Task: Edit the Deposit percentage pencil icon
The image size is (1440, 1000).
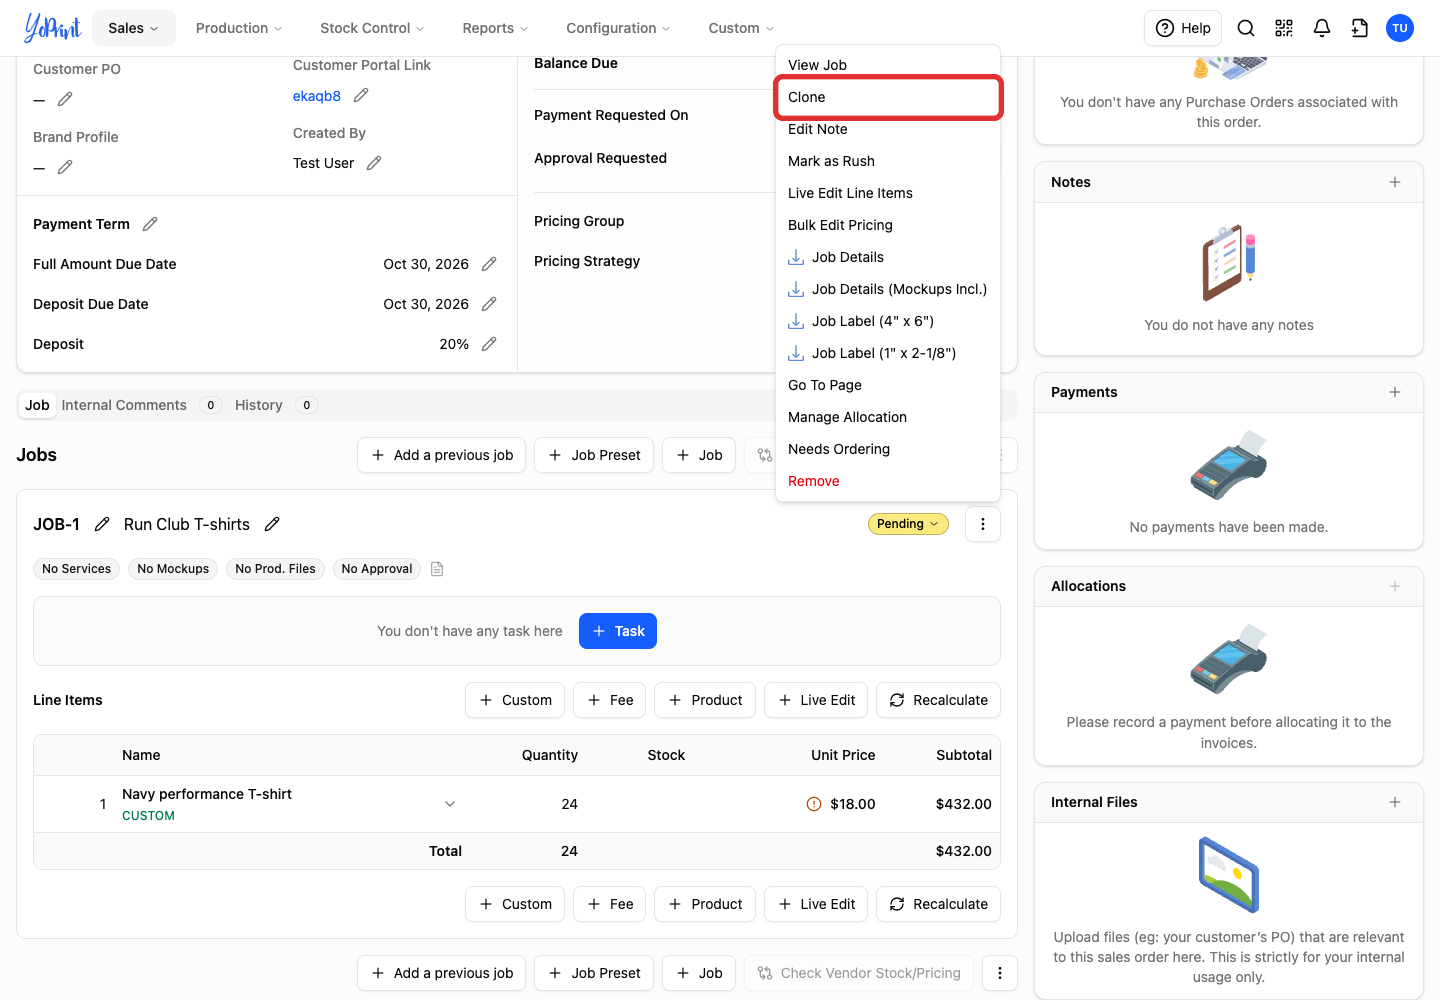Action: 489,344
